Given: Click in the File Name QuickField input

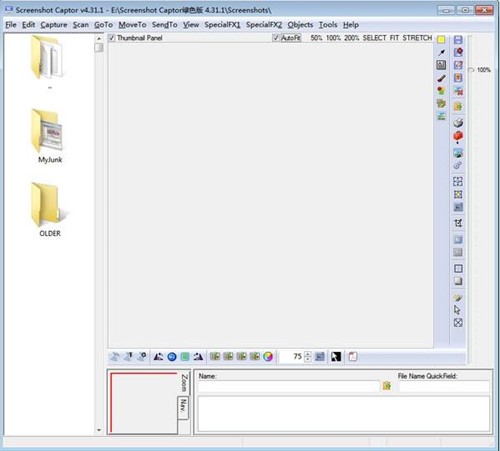Looking at the screenshot, I should click(444, 386).
